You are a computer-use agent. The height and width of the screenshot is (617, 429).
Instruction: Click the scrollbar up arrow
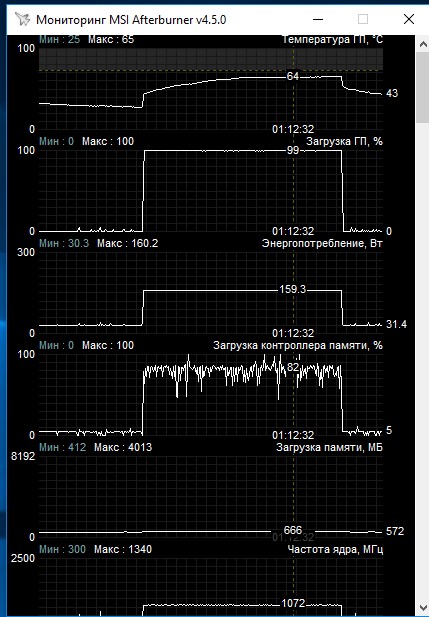coord(423,44)
